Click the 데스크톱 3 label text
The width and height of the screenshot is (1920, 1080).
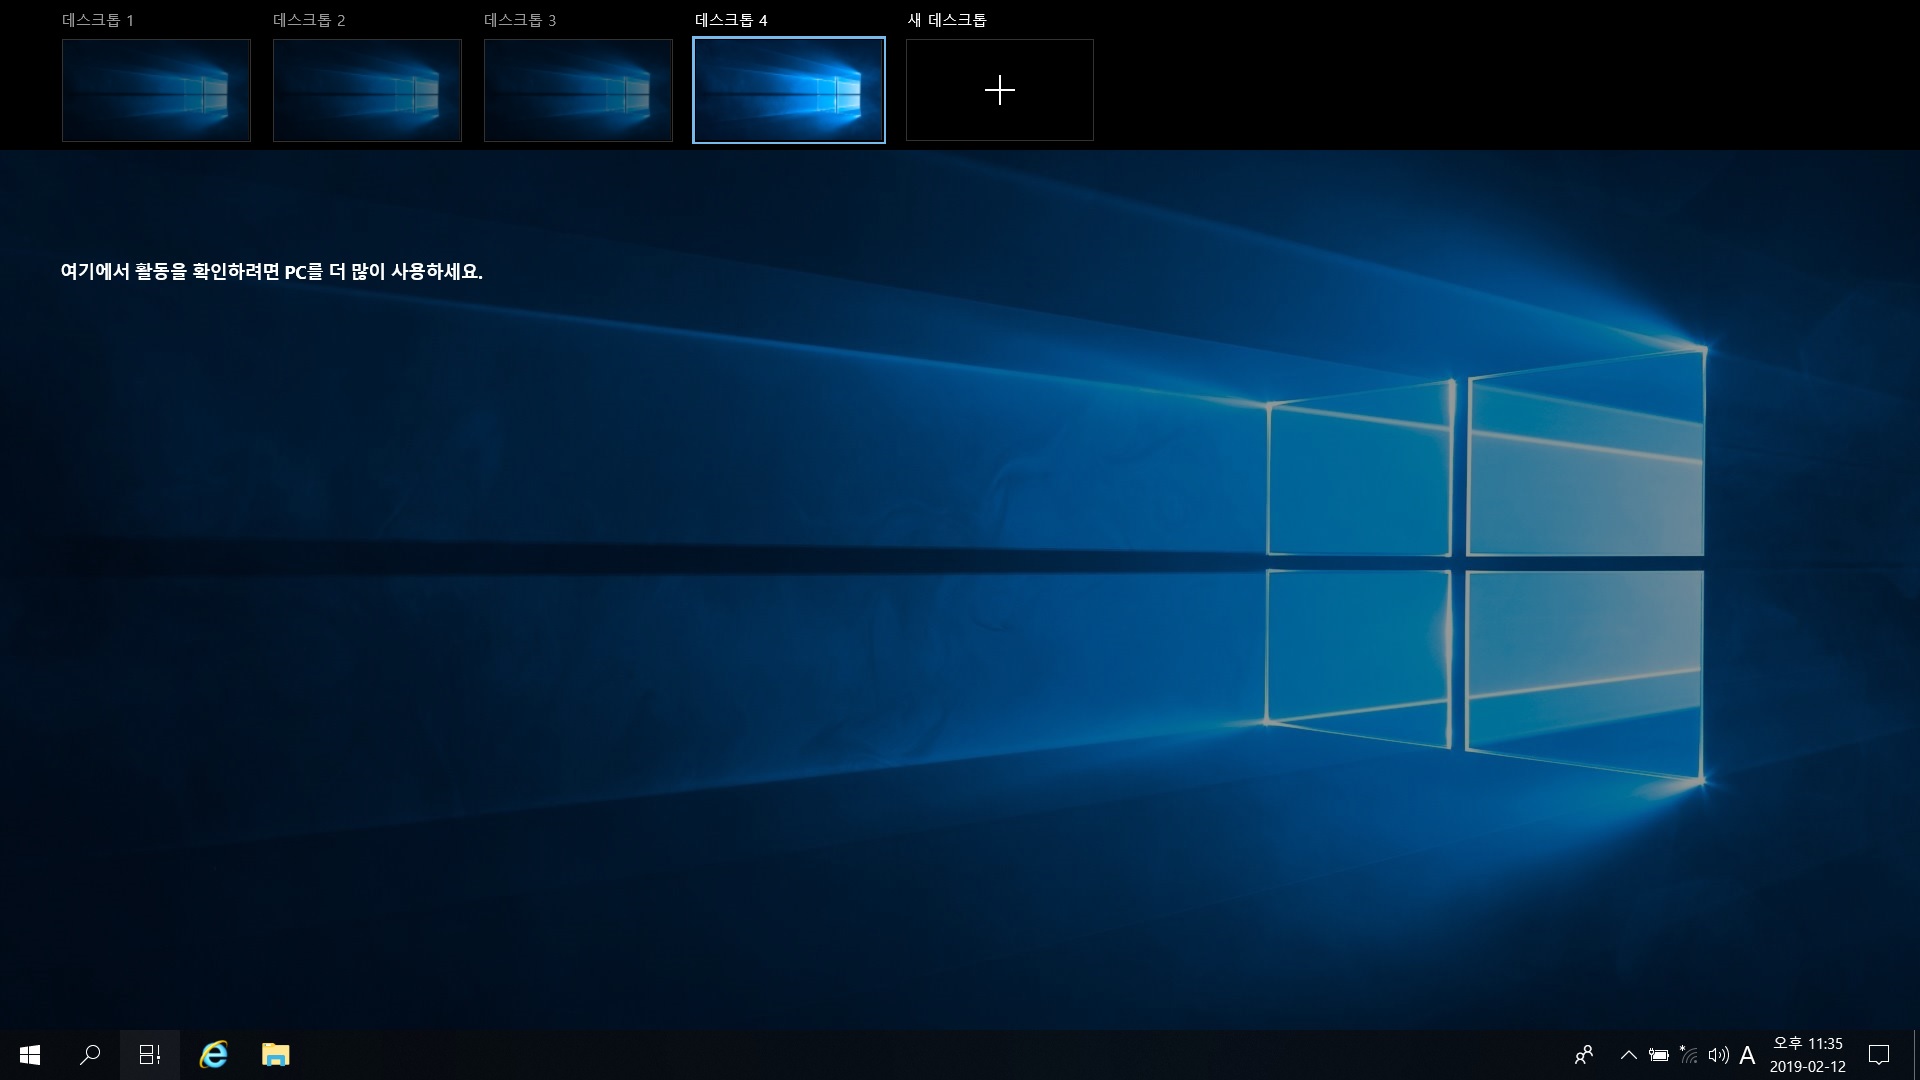(520, 20)
